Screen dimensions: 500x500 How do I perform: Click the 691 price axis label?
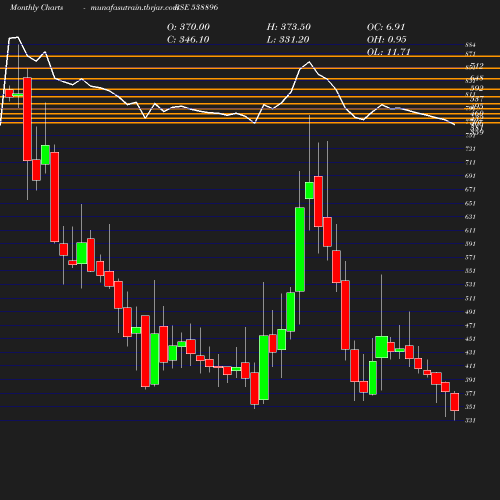tap(470, 176)
